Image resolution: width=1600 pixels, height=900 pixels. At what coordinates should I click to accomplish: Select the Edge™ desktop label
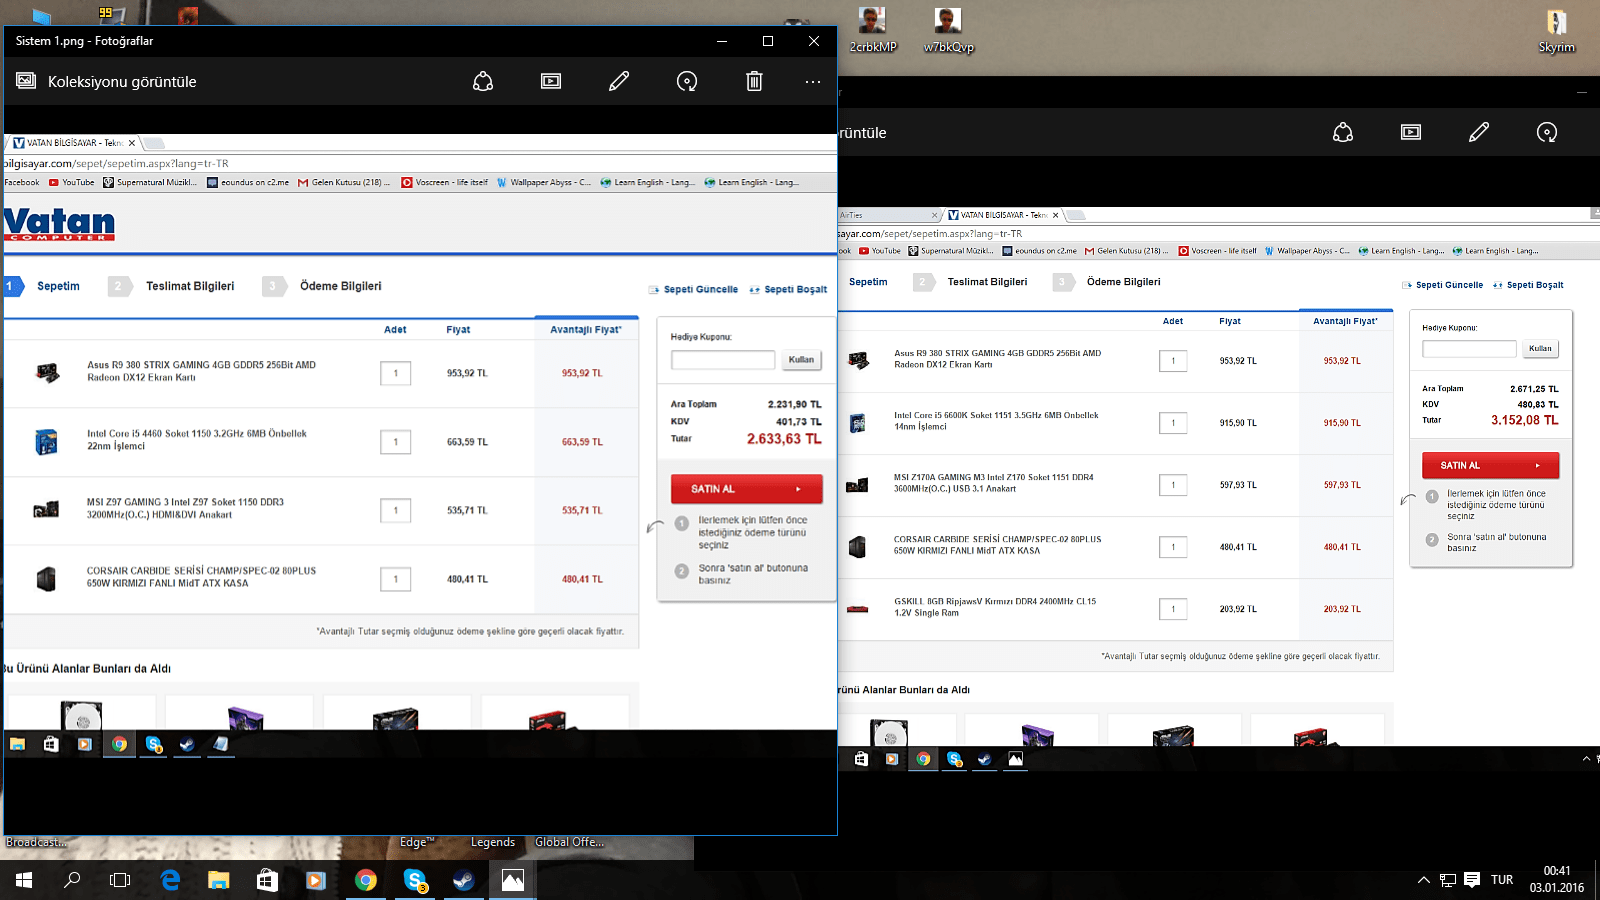[x=417, y=842]
